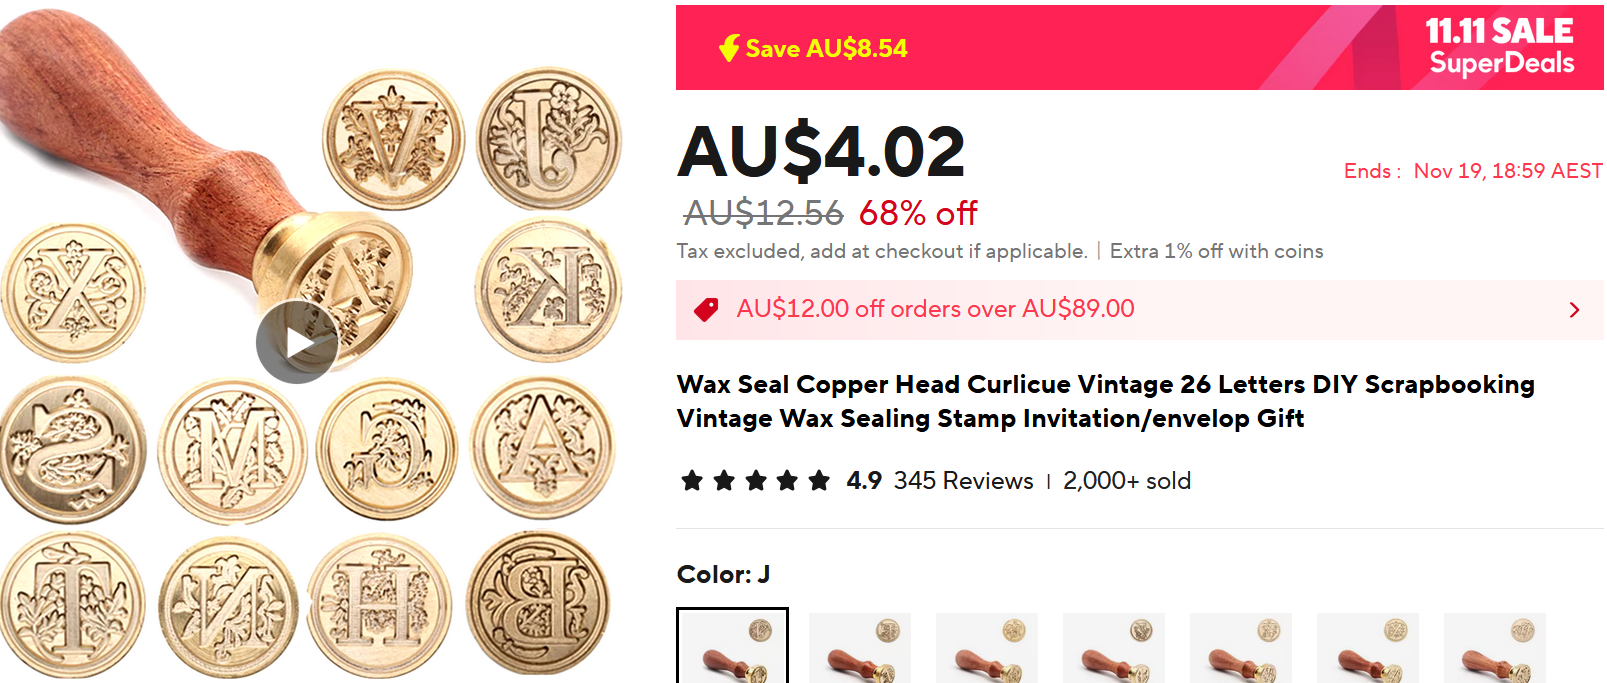Select the fourth color variant thumbnail
The width and height of the screenshot is (1607, 683).
click(1114, 648)
